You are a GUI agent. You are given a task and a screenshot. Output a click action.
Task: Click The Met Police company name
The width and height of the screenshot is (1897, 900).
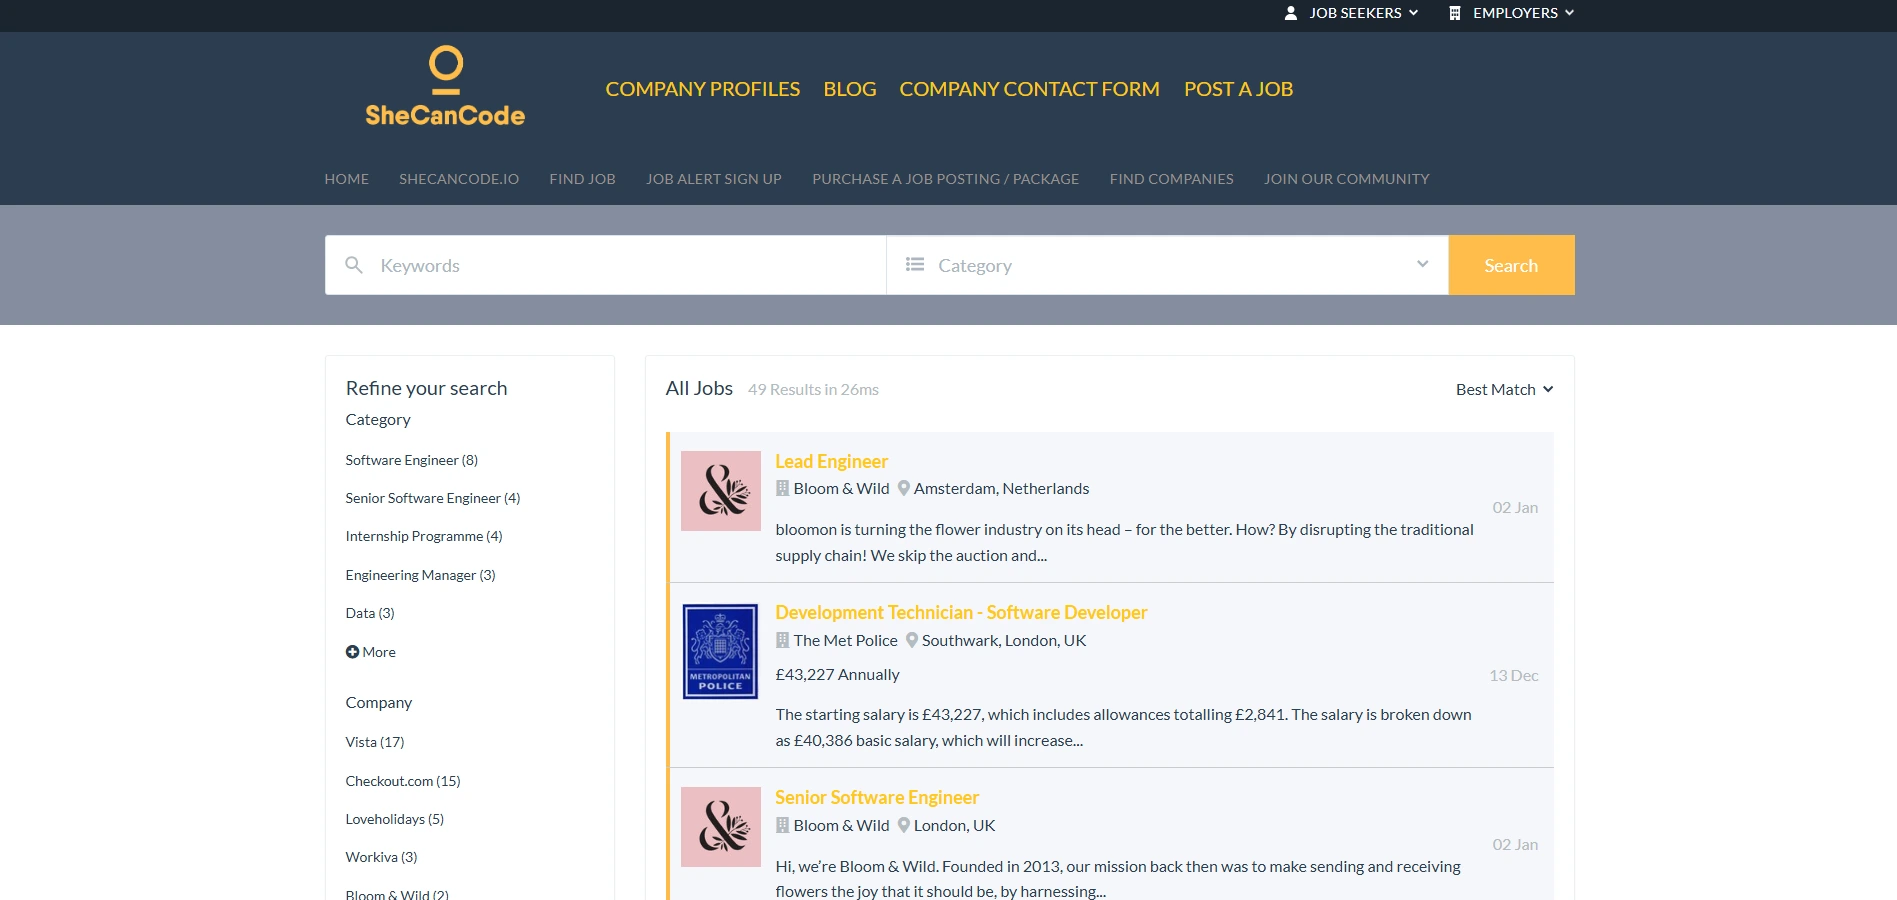(x=845, y=640)
